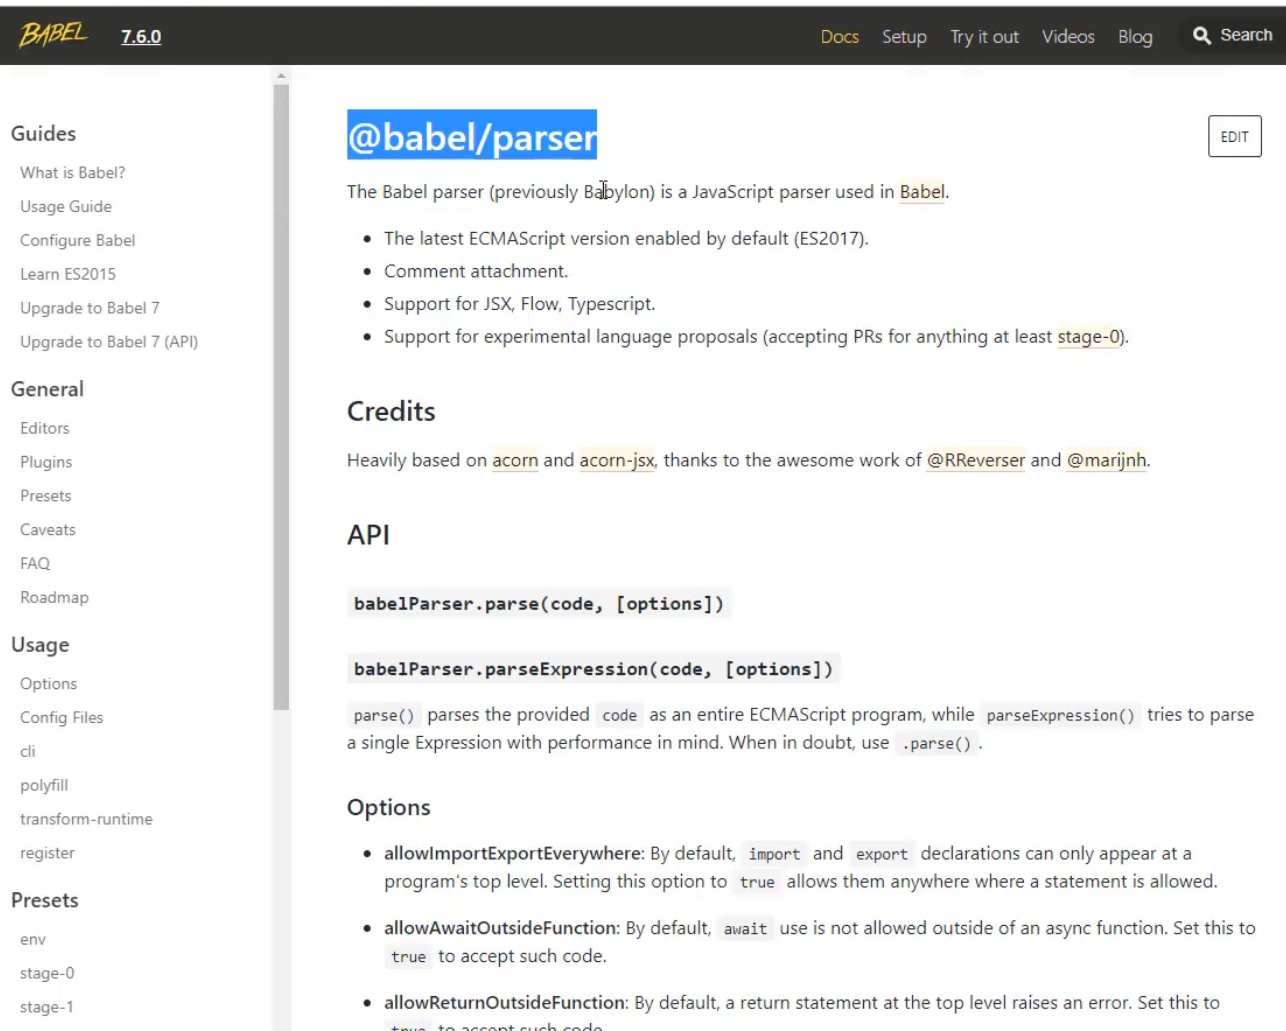This screenshot has width=1286, height=1031.
Task: Open Learn ES2015 guide
Action: coord(68,274)
